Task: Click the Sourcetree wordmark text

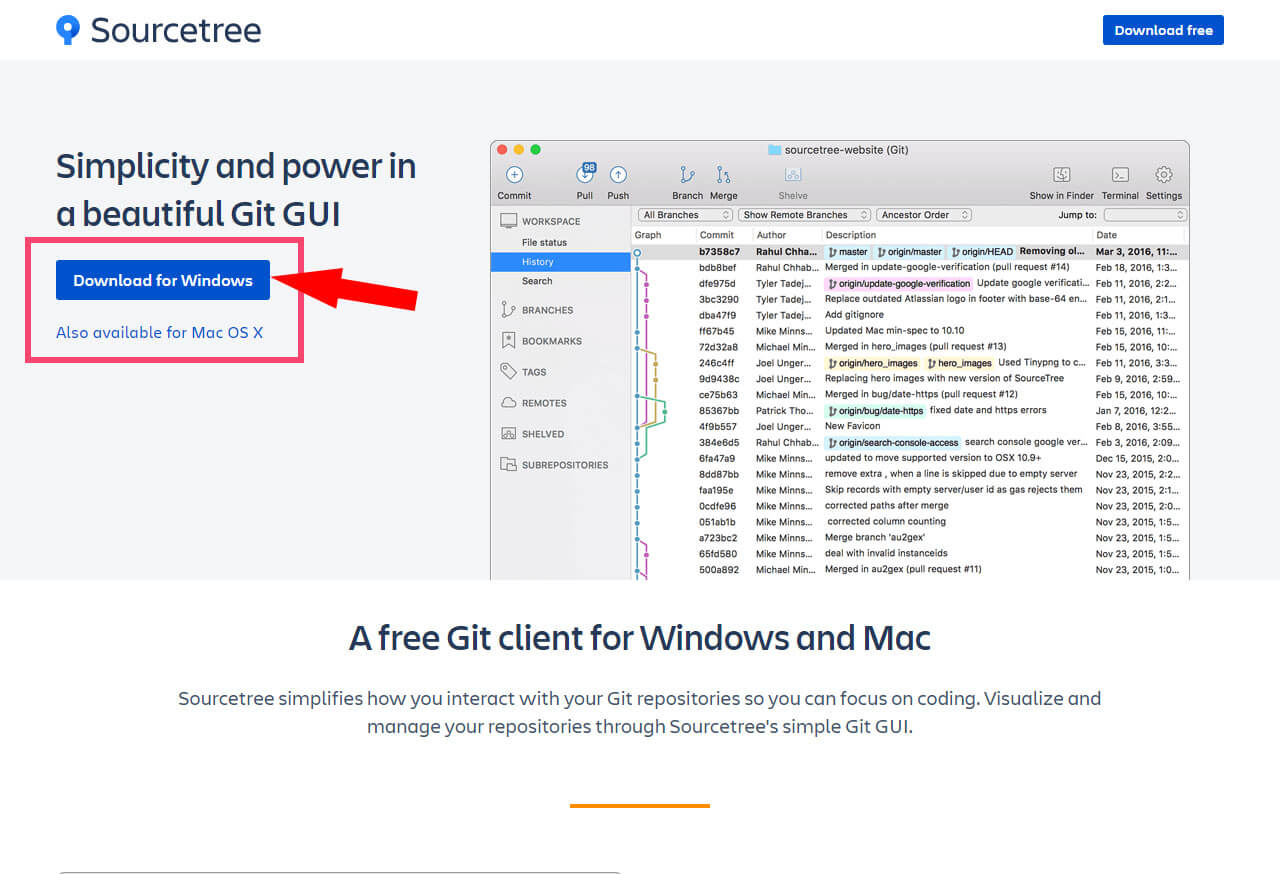Action: pos(176,30)
